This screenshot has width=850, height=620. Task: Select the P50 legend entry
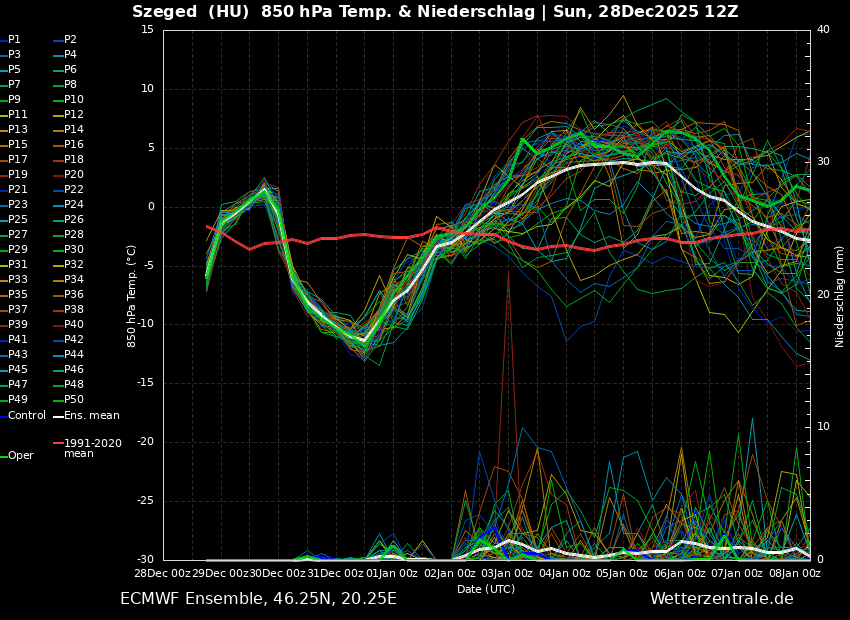pos(74,400)
